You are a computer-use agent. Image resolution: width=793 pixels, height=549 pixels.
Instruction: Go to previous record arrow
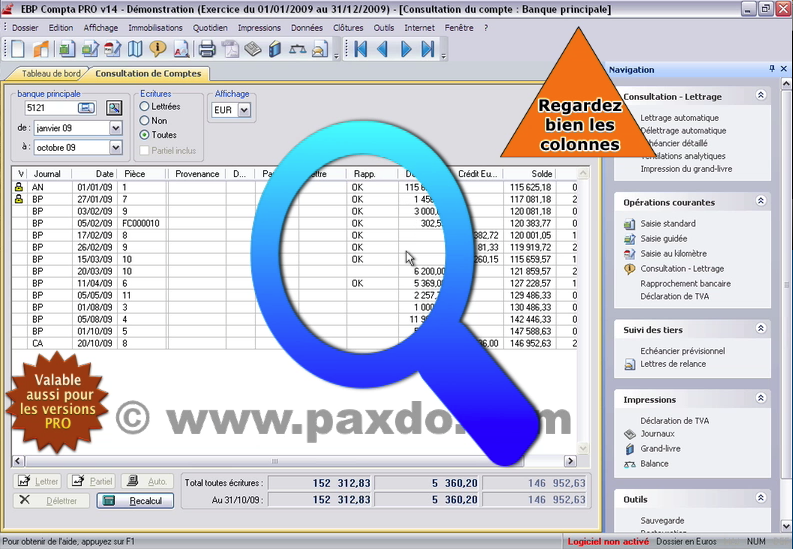[x=383, y=49]
